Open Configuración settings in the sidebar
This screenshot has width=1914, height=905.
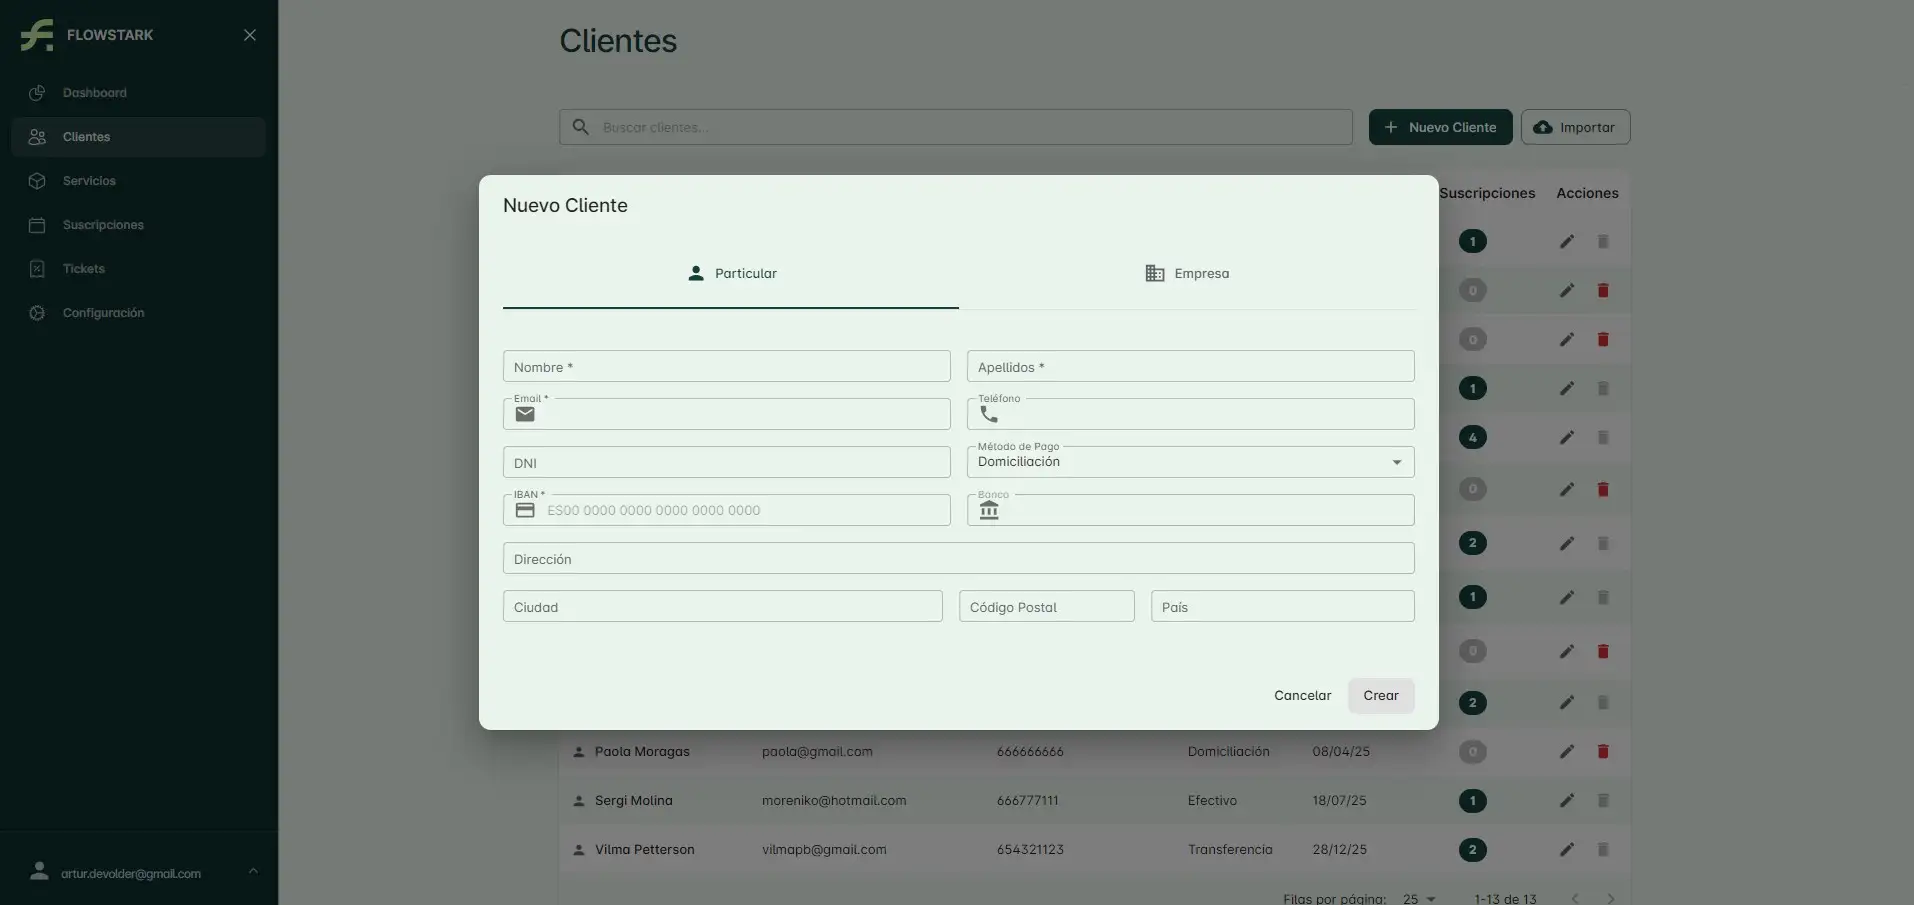103,313
